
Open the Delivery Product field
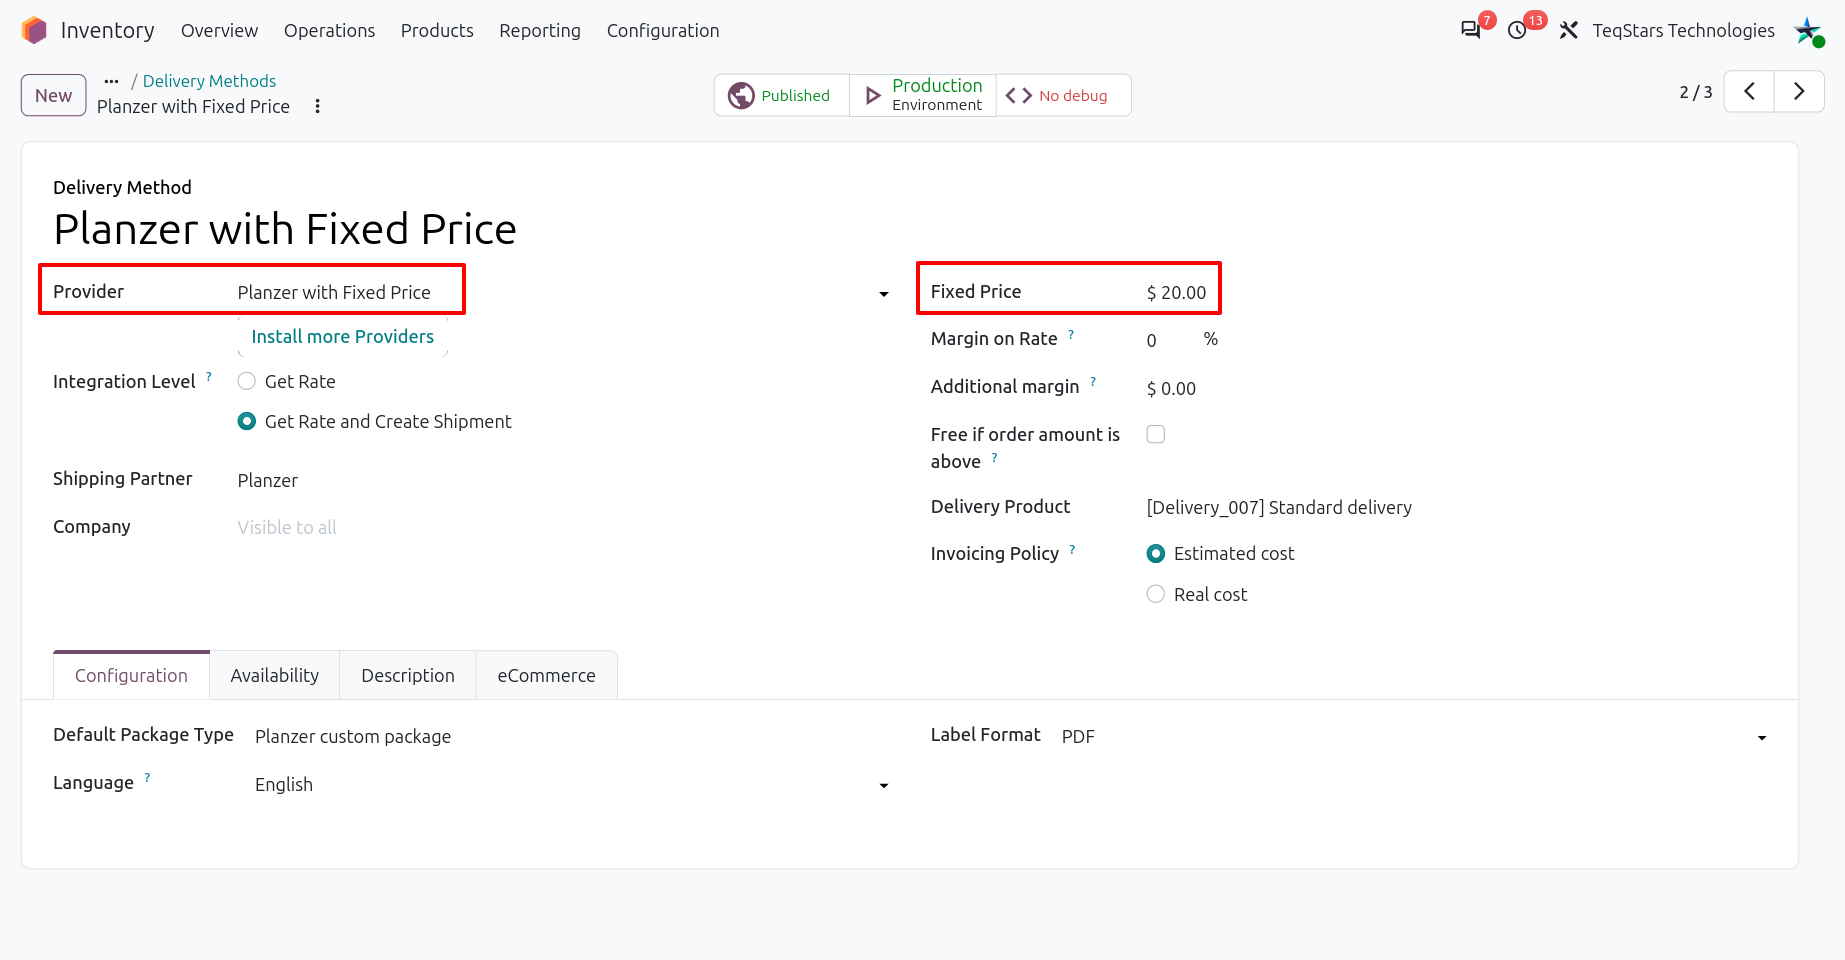click(1456, 508)
